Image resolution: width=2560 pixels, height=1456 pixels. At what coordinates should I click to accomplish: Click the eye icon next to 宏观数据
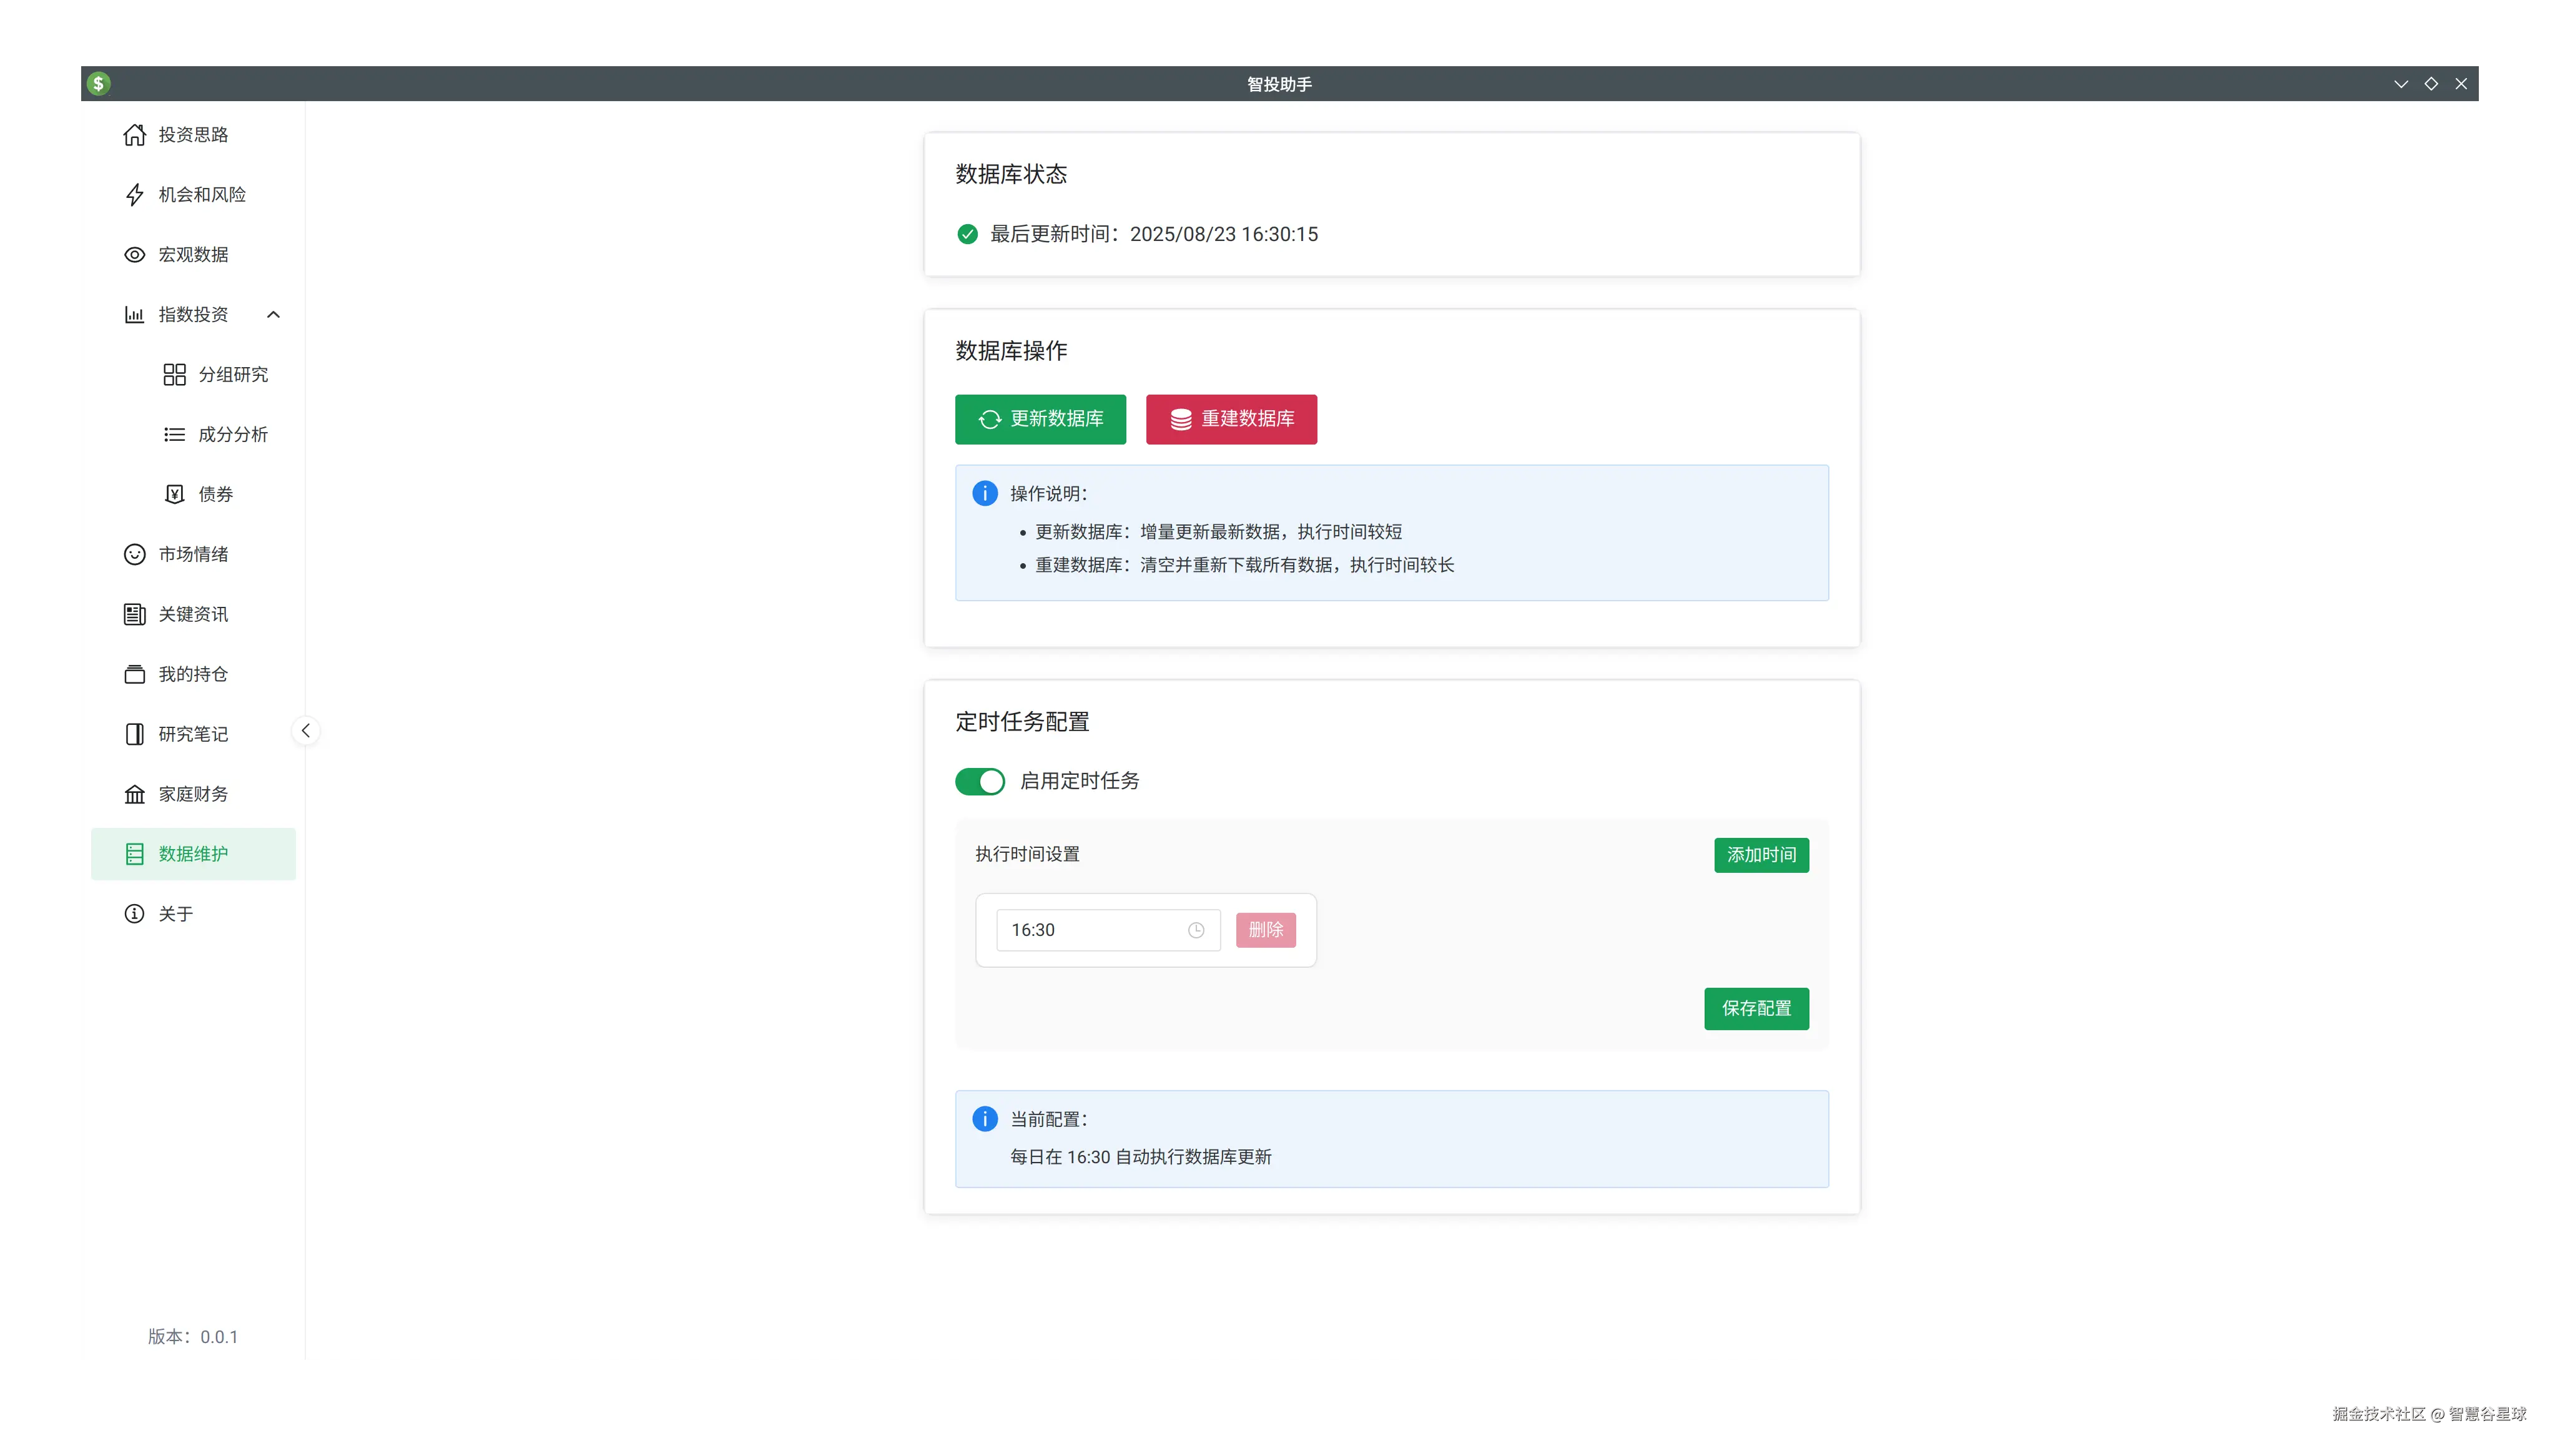pyautogui.click(x=134, y=255)
